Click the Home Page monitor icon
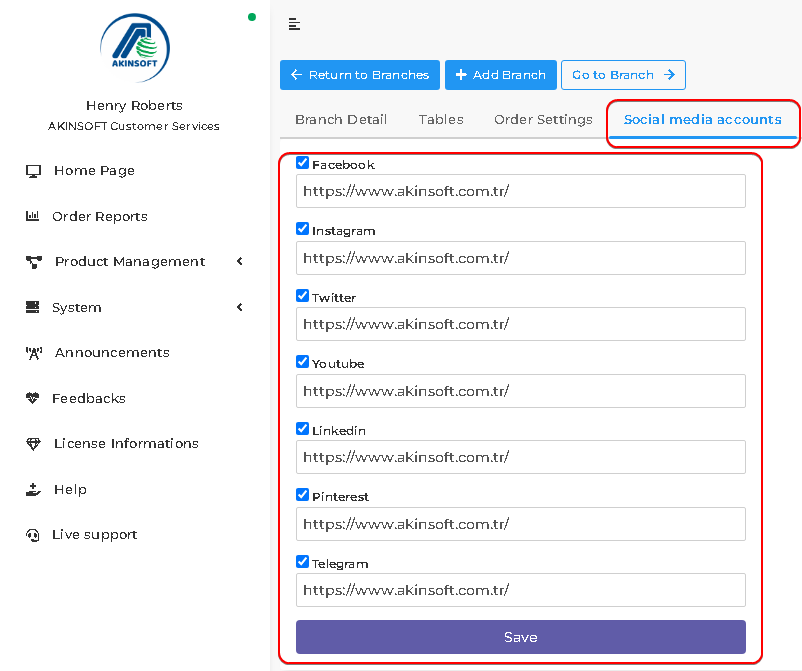Image resolution: width=802 pixels, height=671 pixels. 33,171
